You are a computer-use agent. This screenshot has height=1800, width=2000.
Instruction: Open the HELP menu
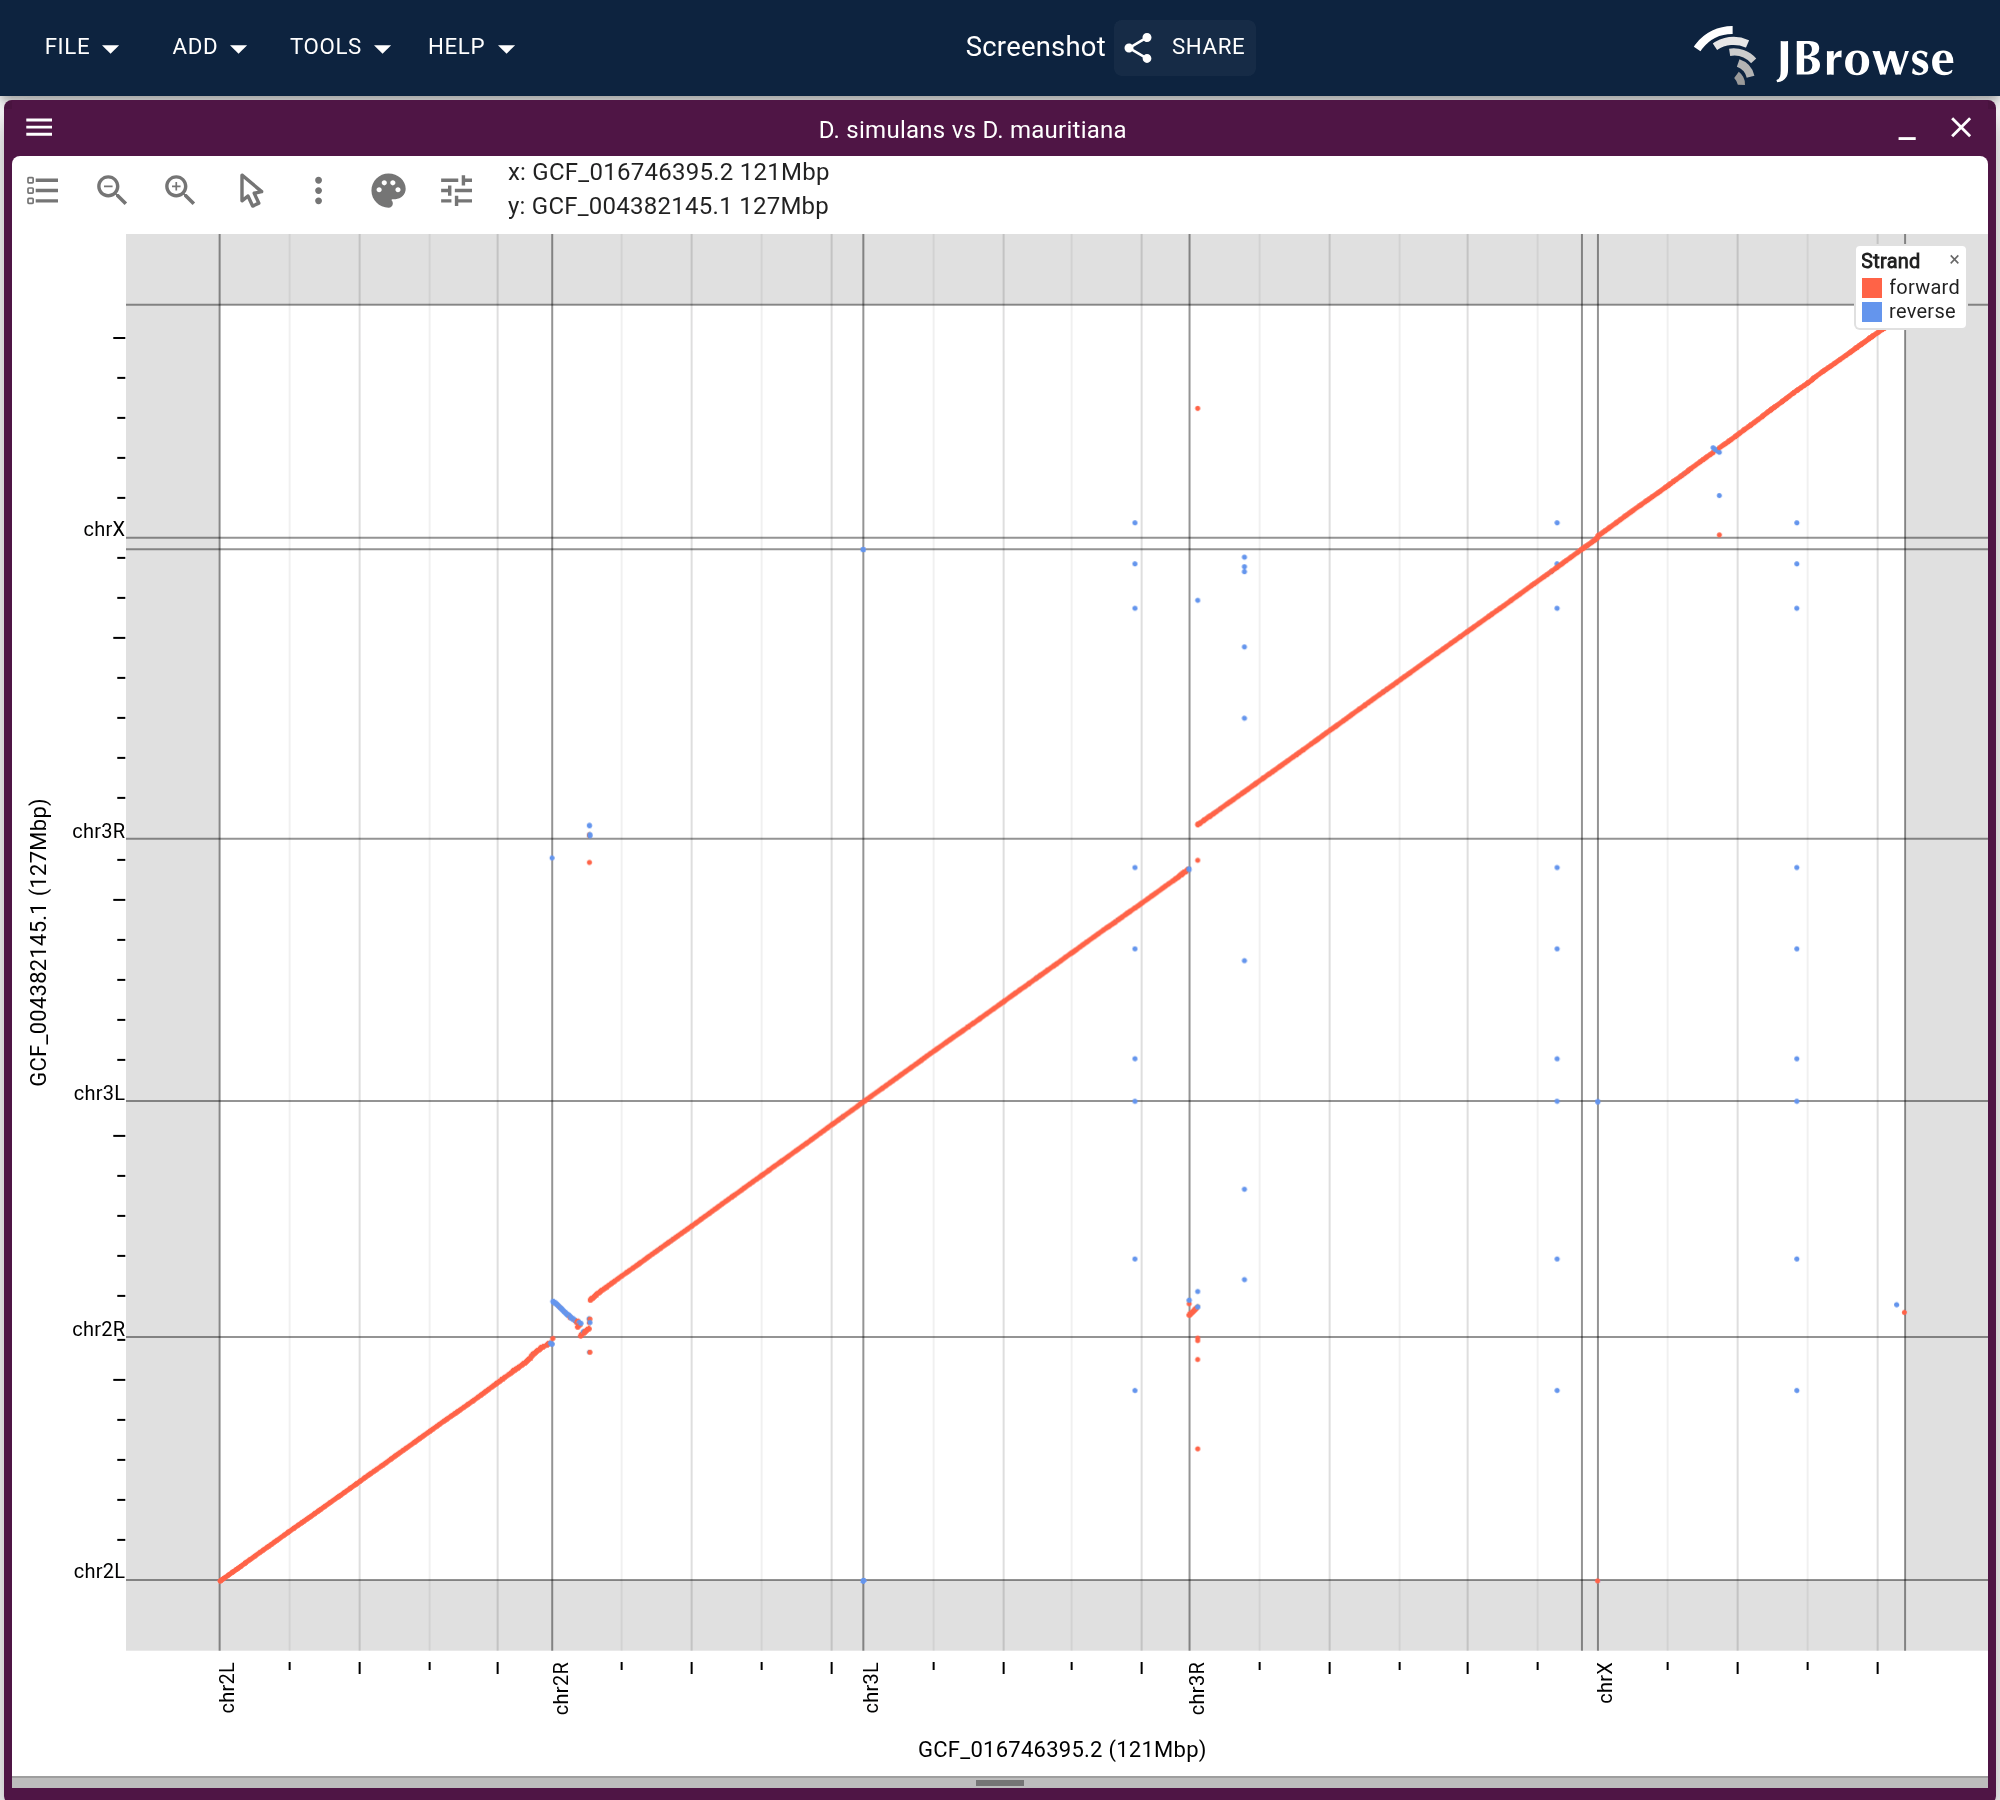coord(471,47)
